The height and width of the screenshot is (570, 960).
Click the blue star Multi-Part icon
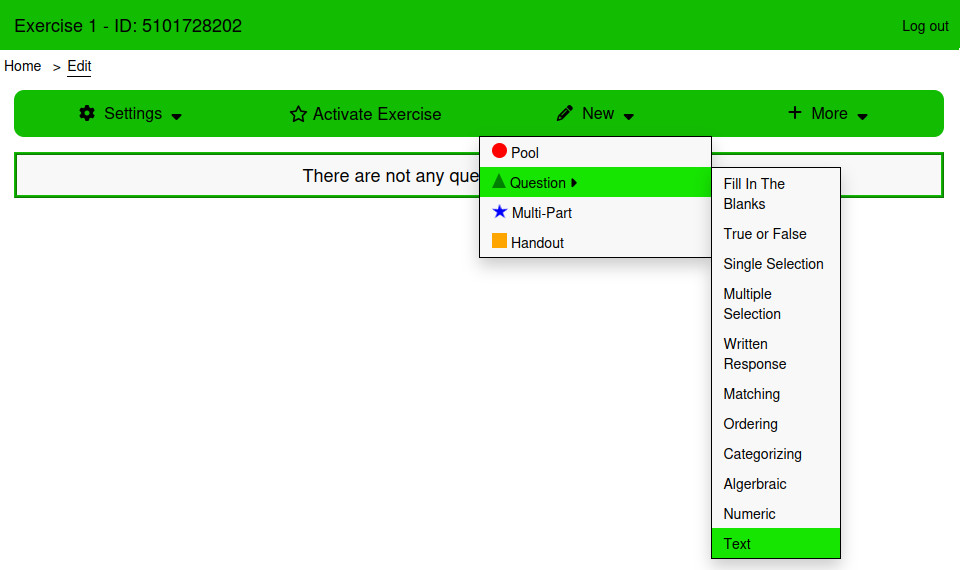click(x=500, y=212)
